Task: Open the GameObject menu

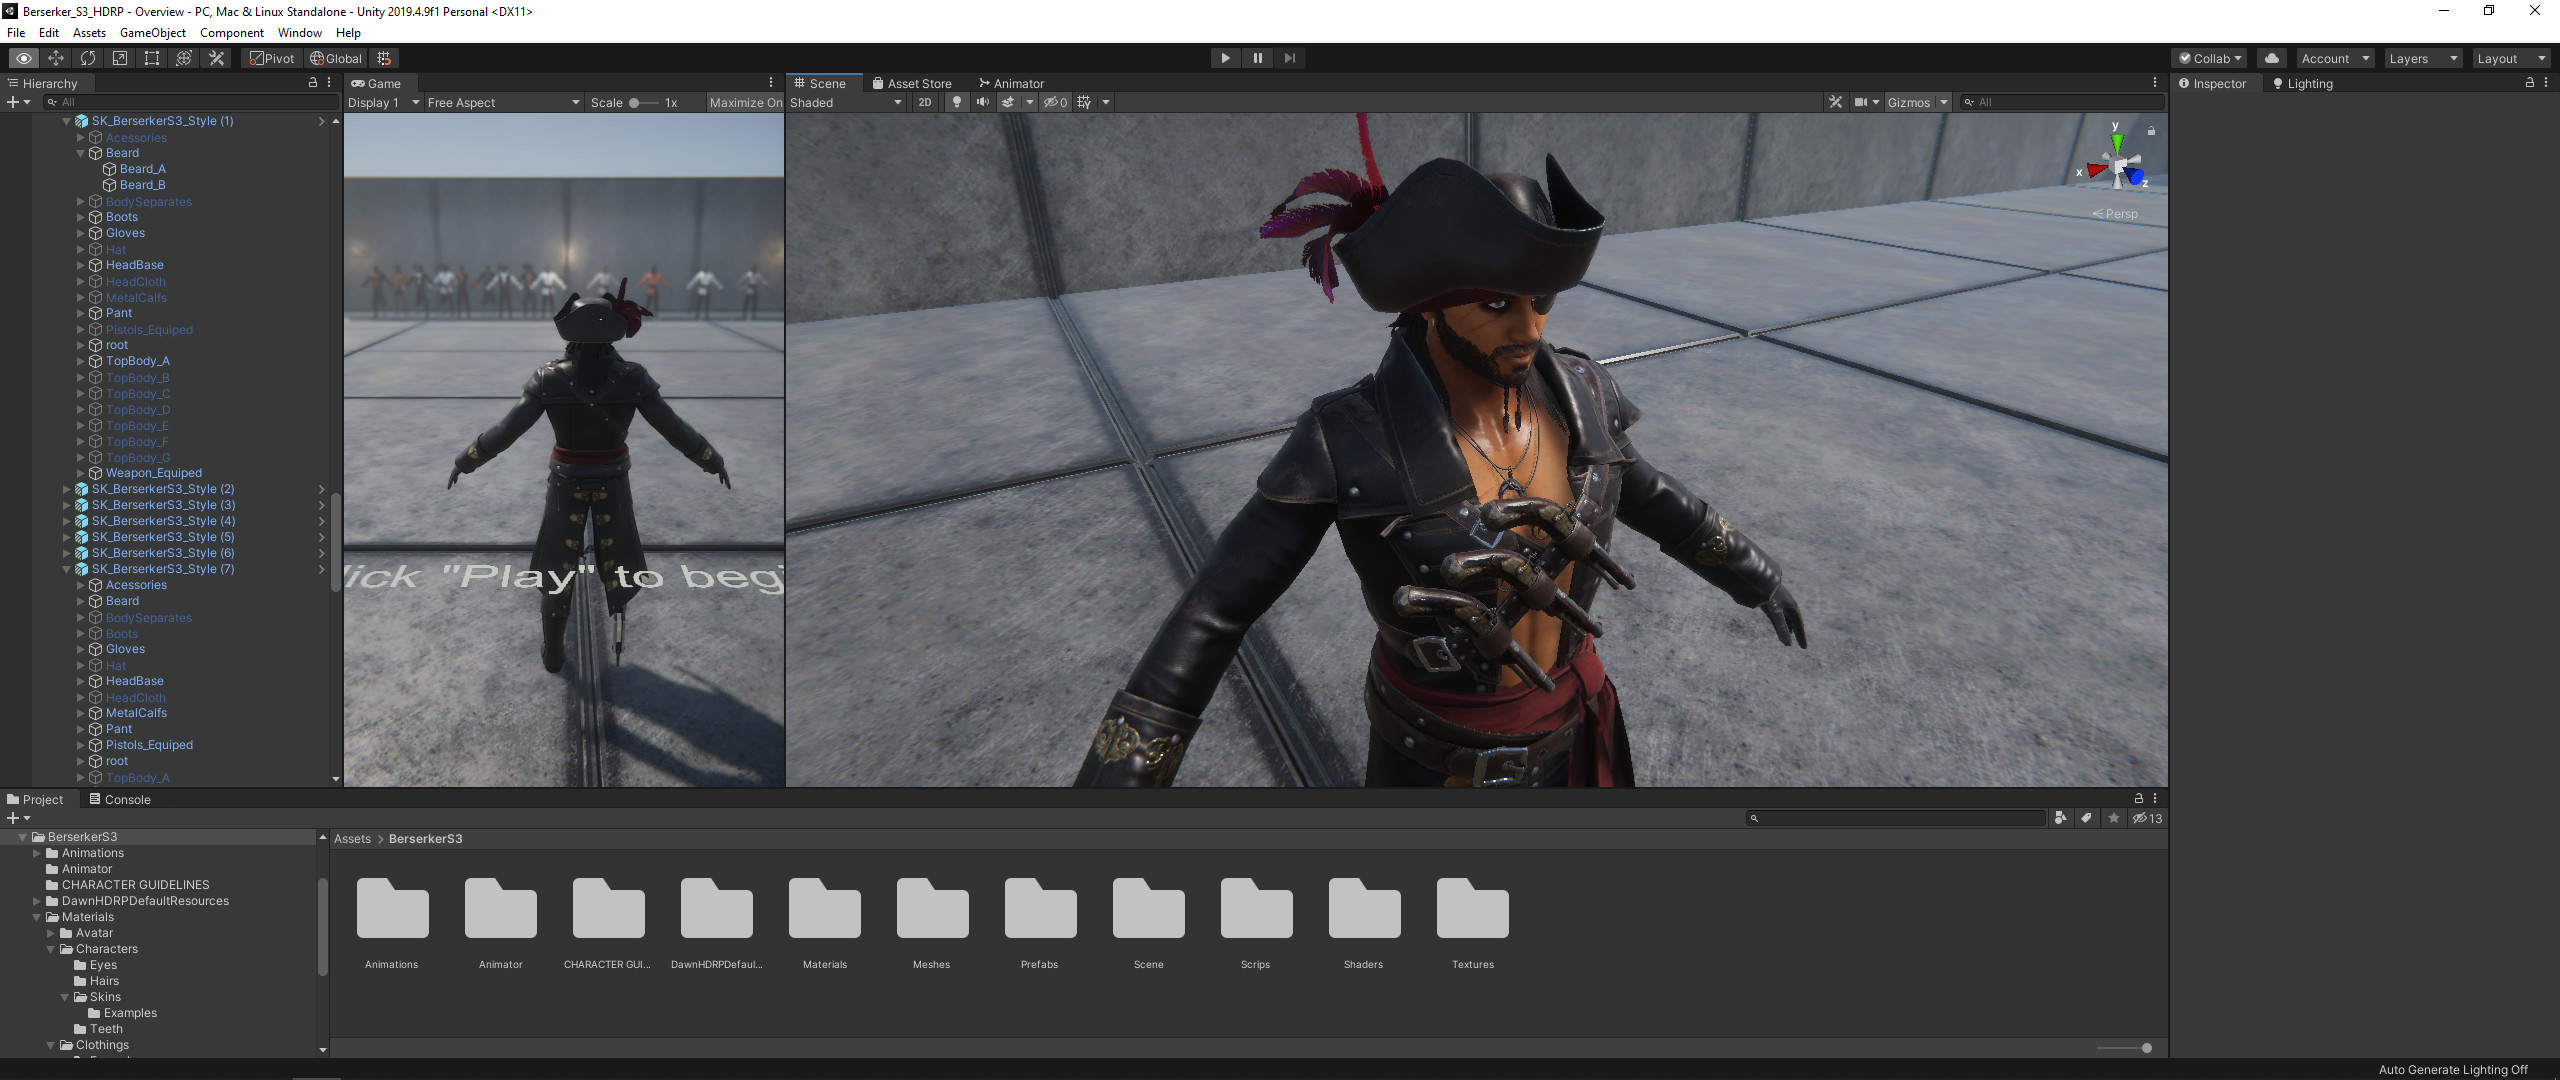Action: (152, 32)
